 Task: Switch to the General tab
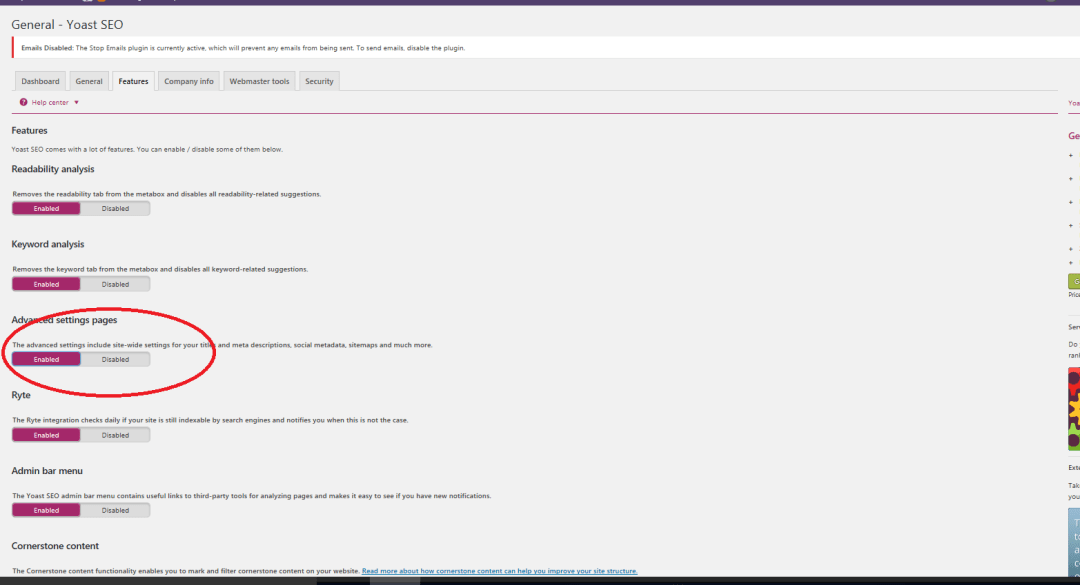89,81
